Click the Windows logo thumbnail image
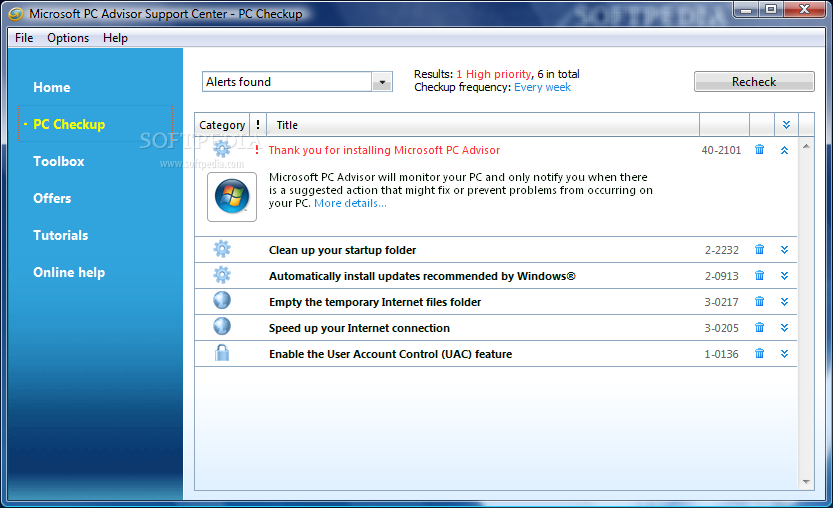The width and height of the screenshot is (833, 508). tap(232, 197)
